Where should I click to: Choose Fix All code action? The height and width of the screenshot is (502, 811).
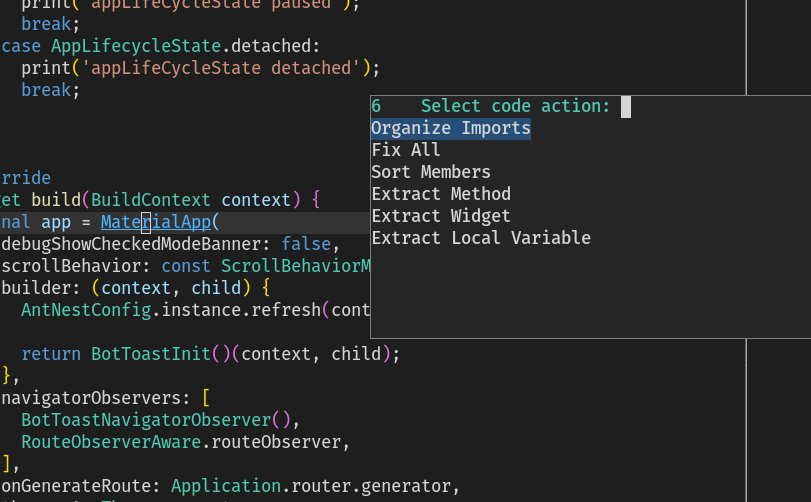coord(406,150)
